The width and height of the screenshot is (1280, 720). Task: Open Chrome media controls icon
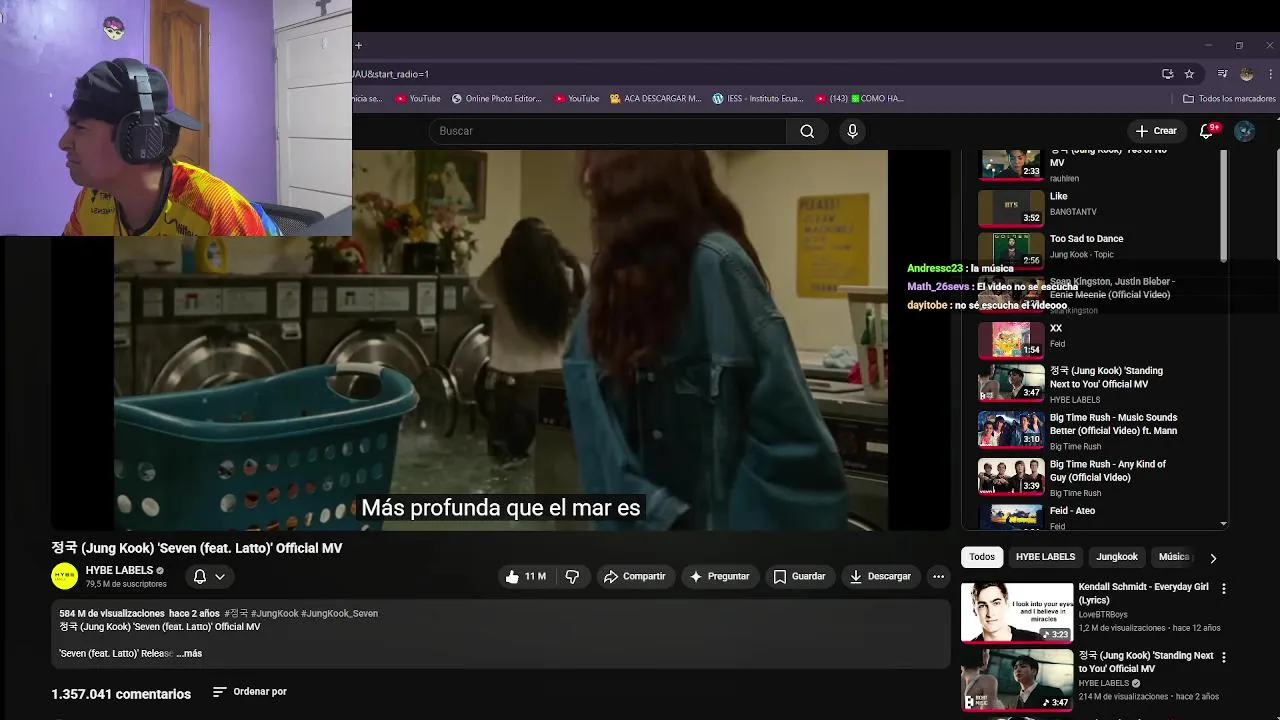tap(1222, 74)
